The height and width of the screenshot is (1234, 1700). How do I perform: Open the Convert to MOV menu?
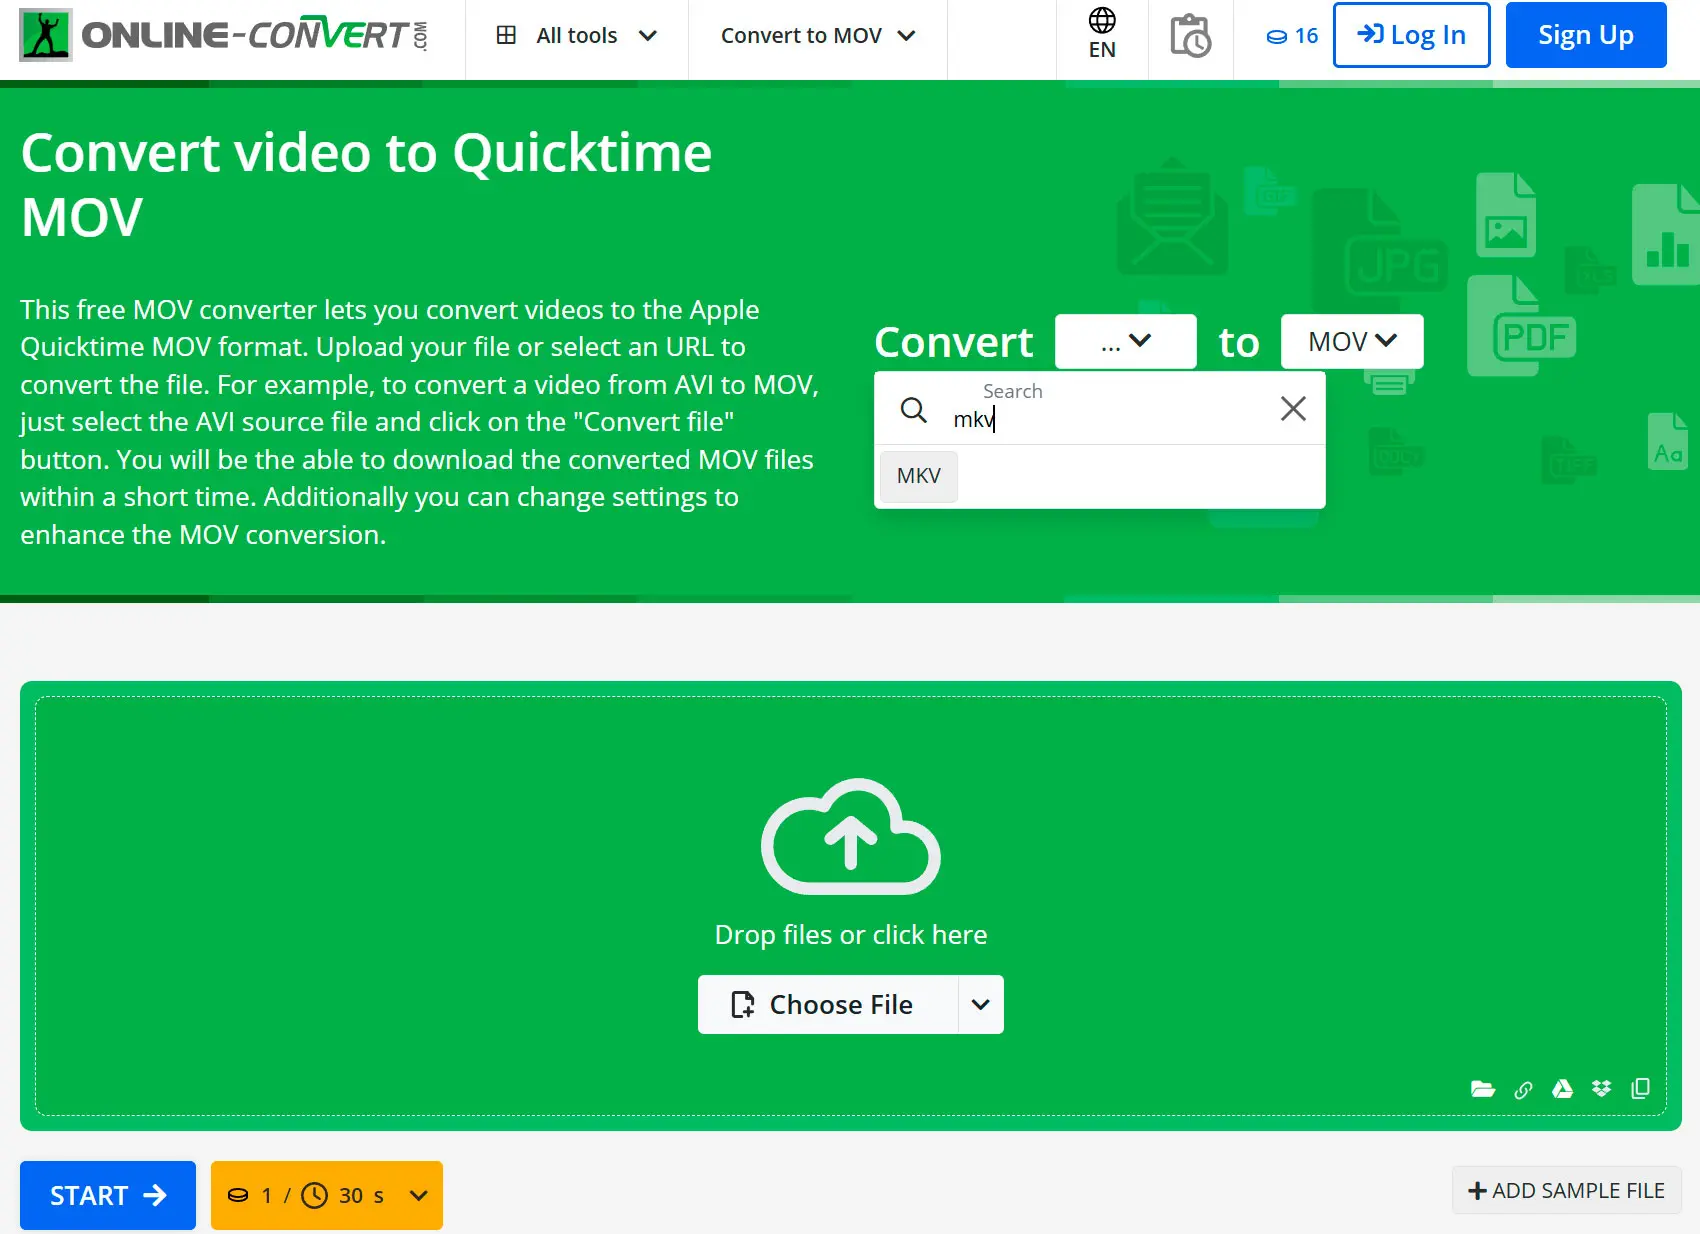(x=816, y=35)
